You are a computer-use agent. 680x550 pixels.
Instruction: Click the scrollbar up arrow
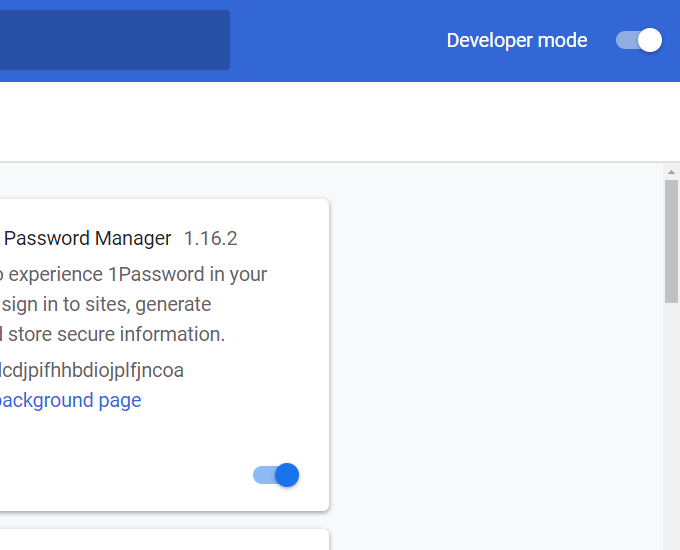[x=671, y=172]
